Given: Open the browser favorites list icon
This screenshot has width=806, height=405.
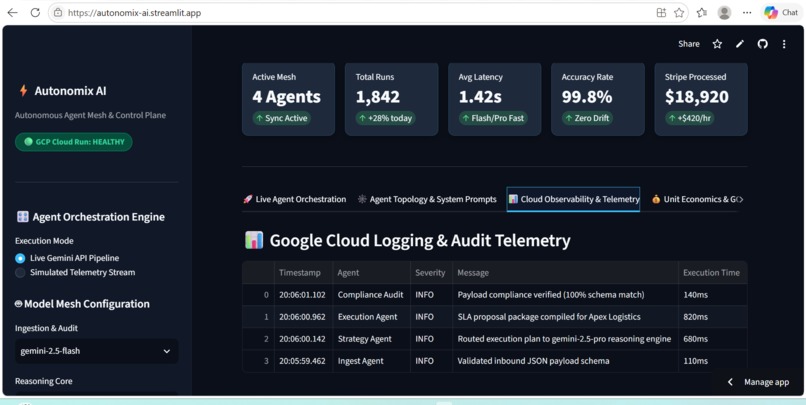Looking at the screenshot, I should pos(702,13).
